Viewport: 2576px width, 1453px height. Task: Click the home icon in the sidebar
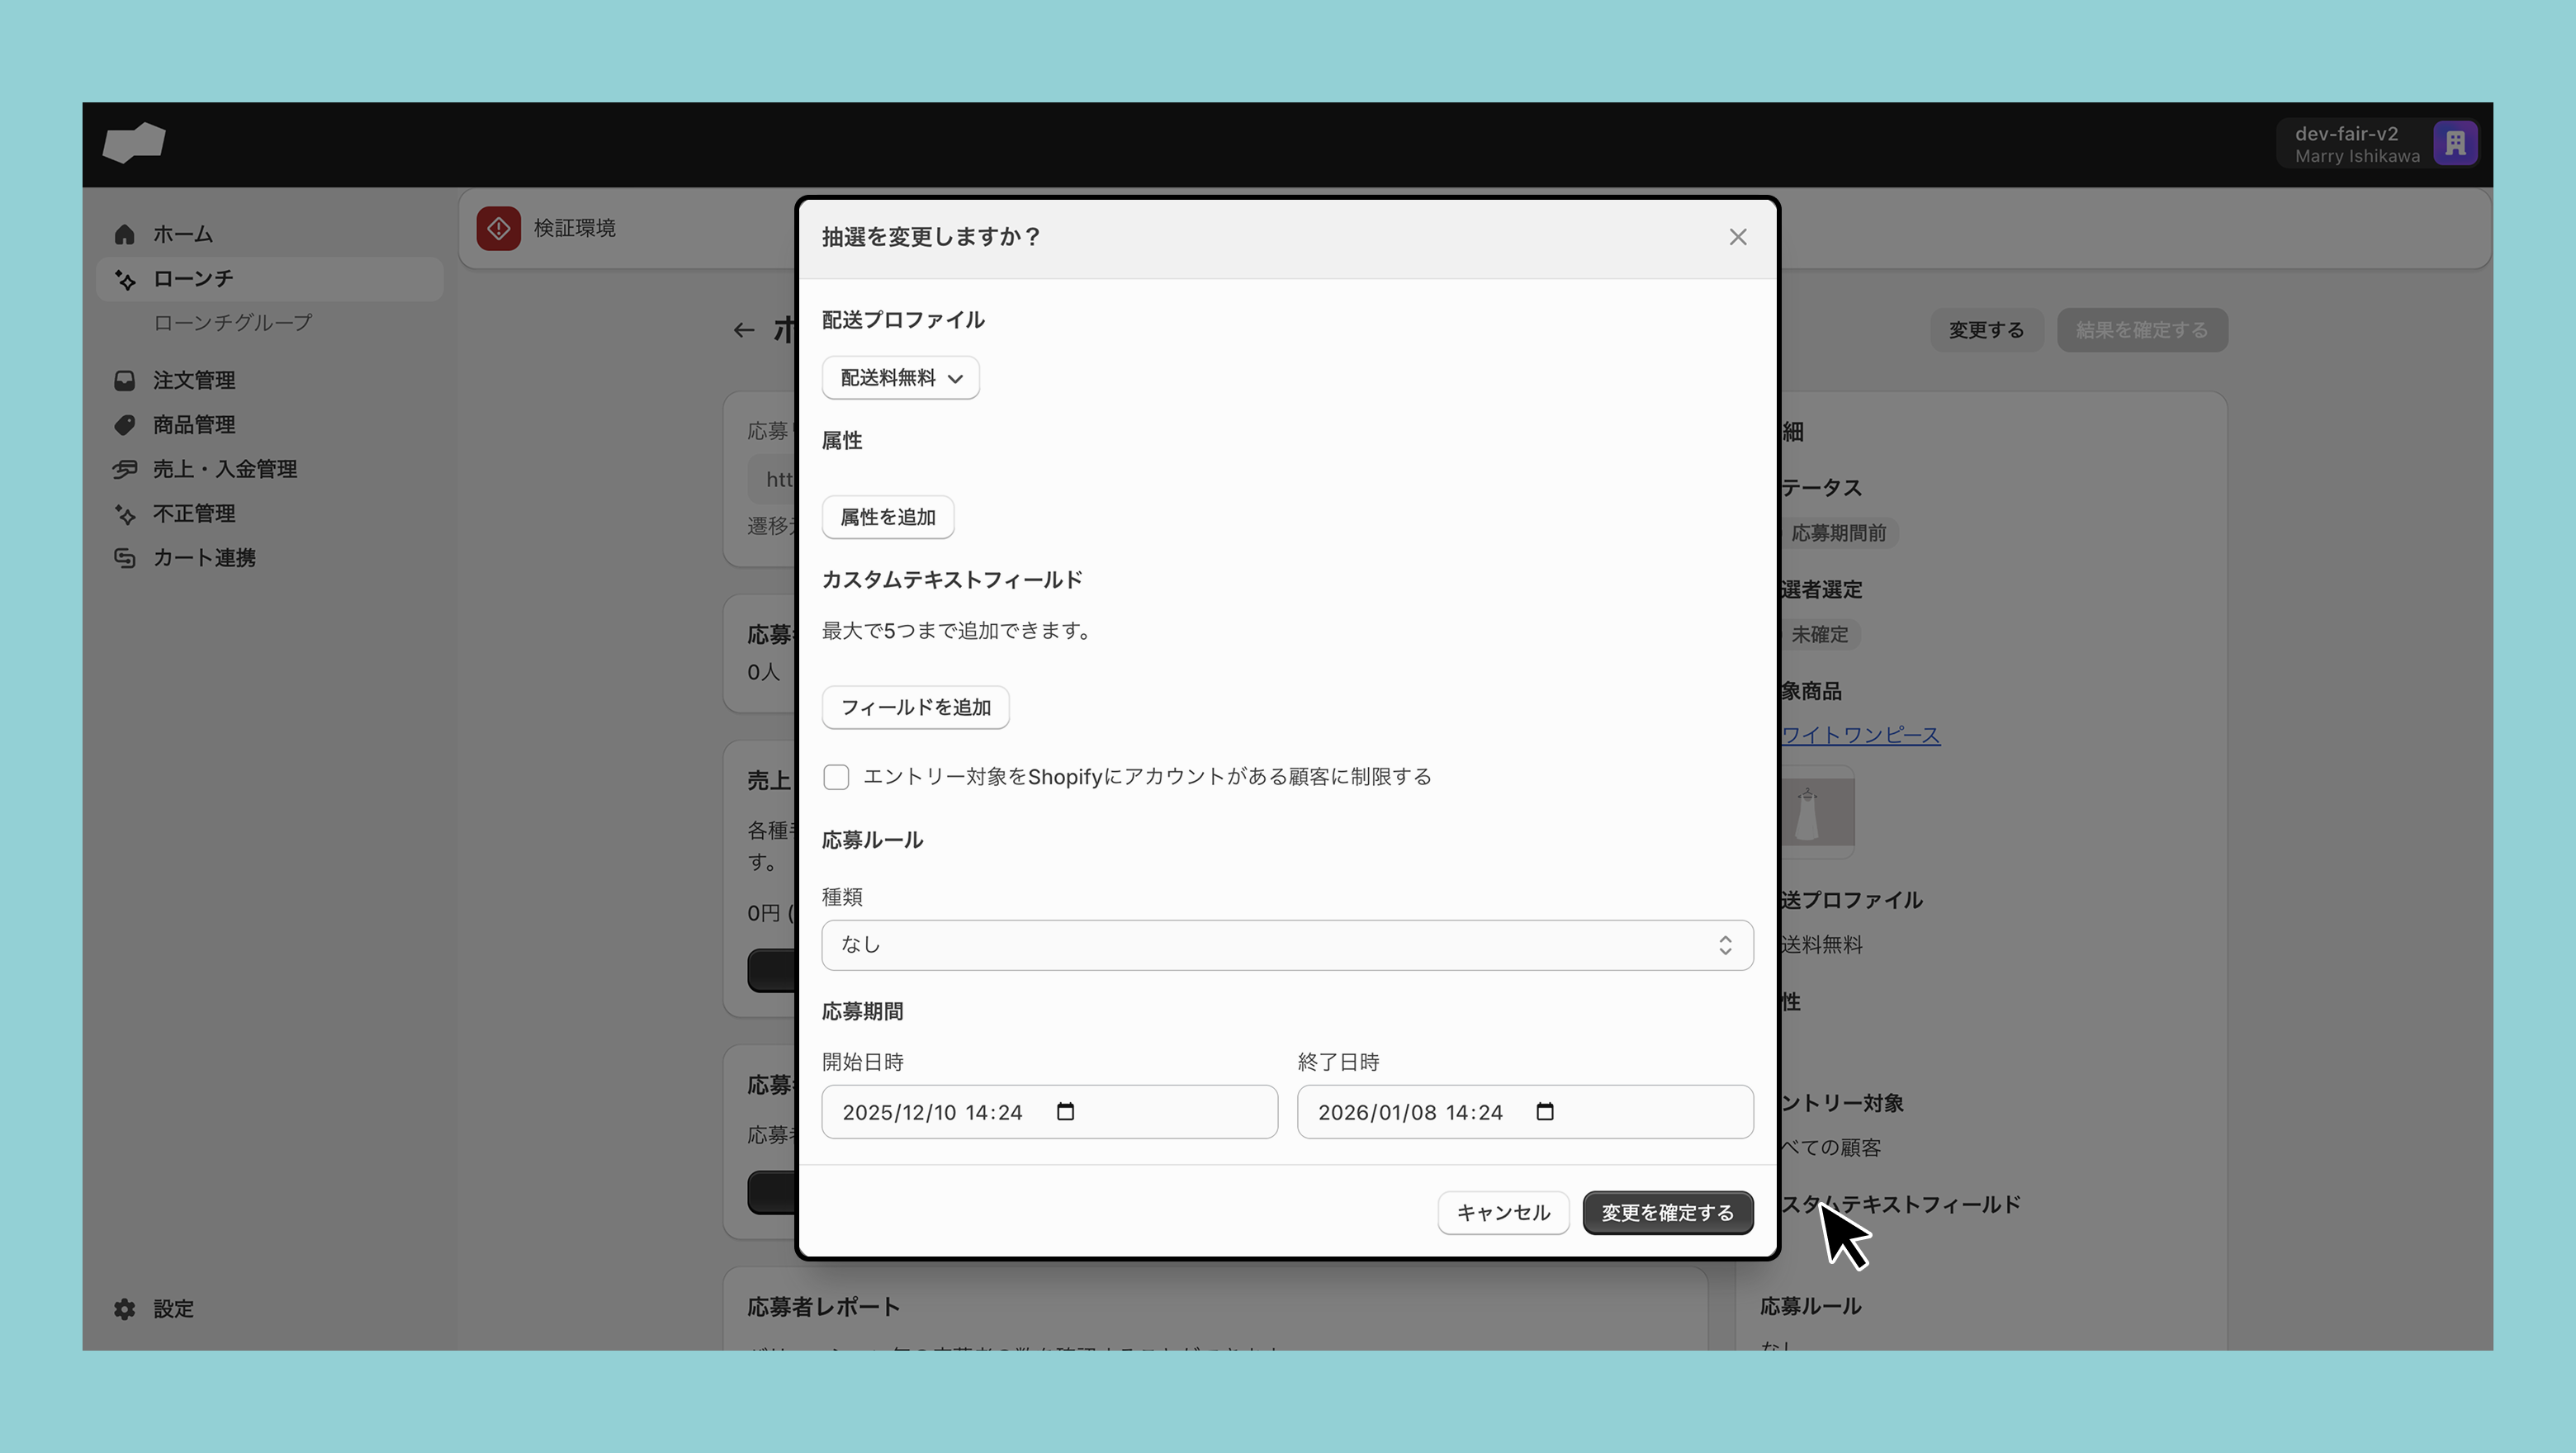click(124, 234)
